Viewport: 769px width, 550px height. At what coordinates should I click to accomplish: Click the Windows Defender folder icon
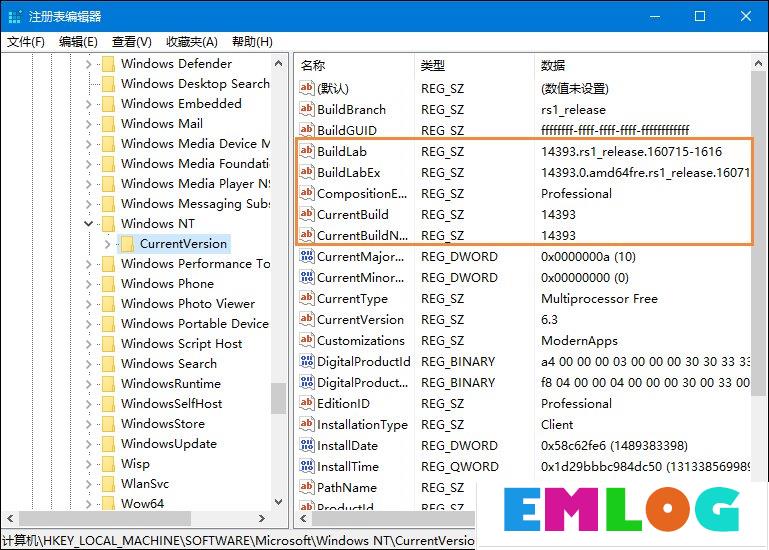coord(108,64)
